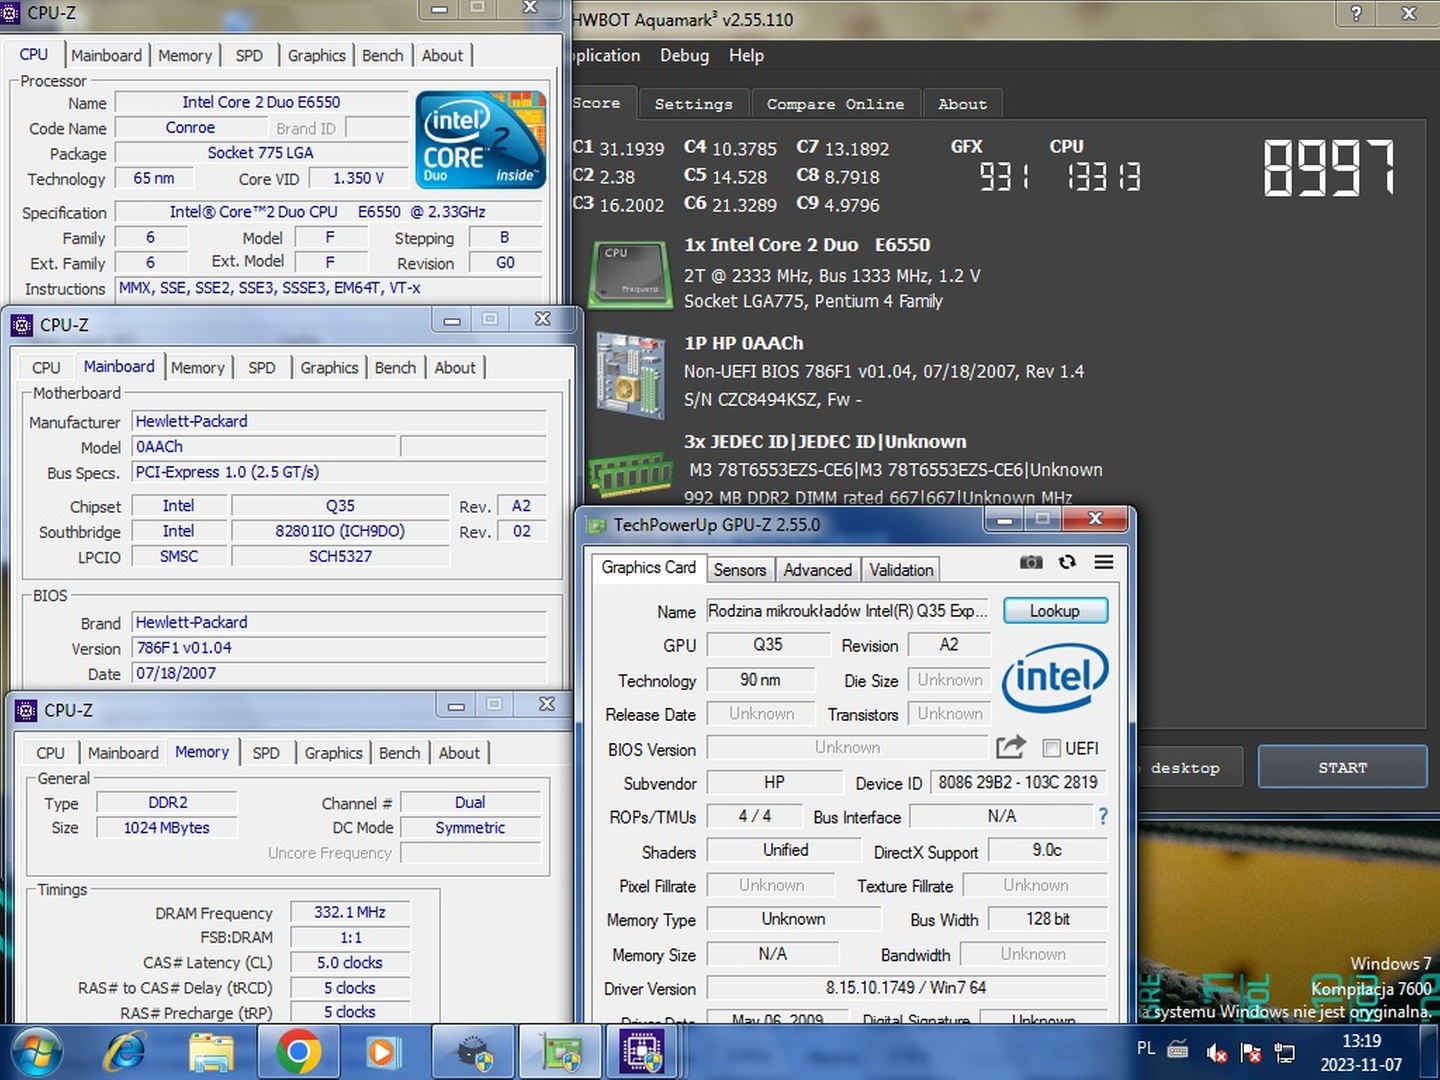Click the network tray icon
Image resolution: width=1440 pixels, height=1080 pixels.
point(1284,1052)
